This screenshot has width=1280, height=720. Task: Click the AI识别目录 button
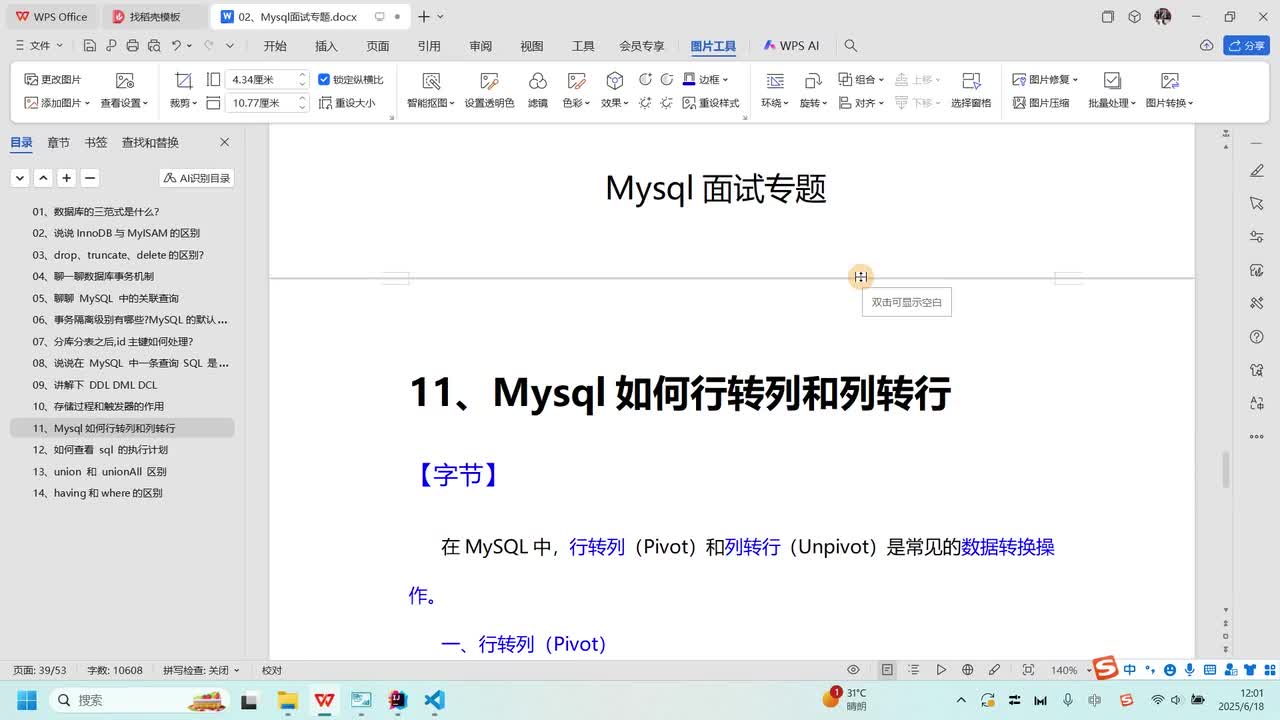(197, 178)
